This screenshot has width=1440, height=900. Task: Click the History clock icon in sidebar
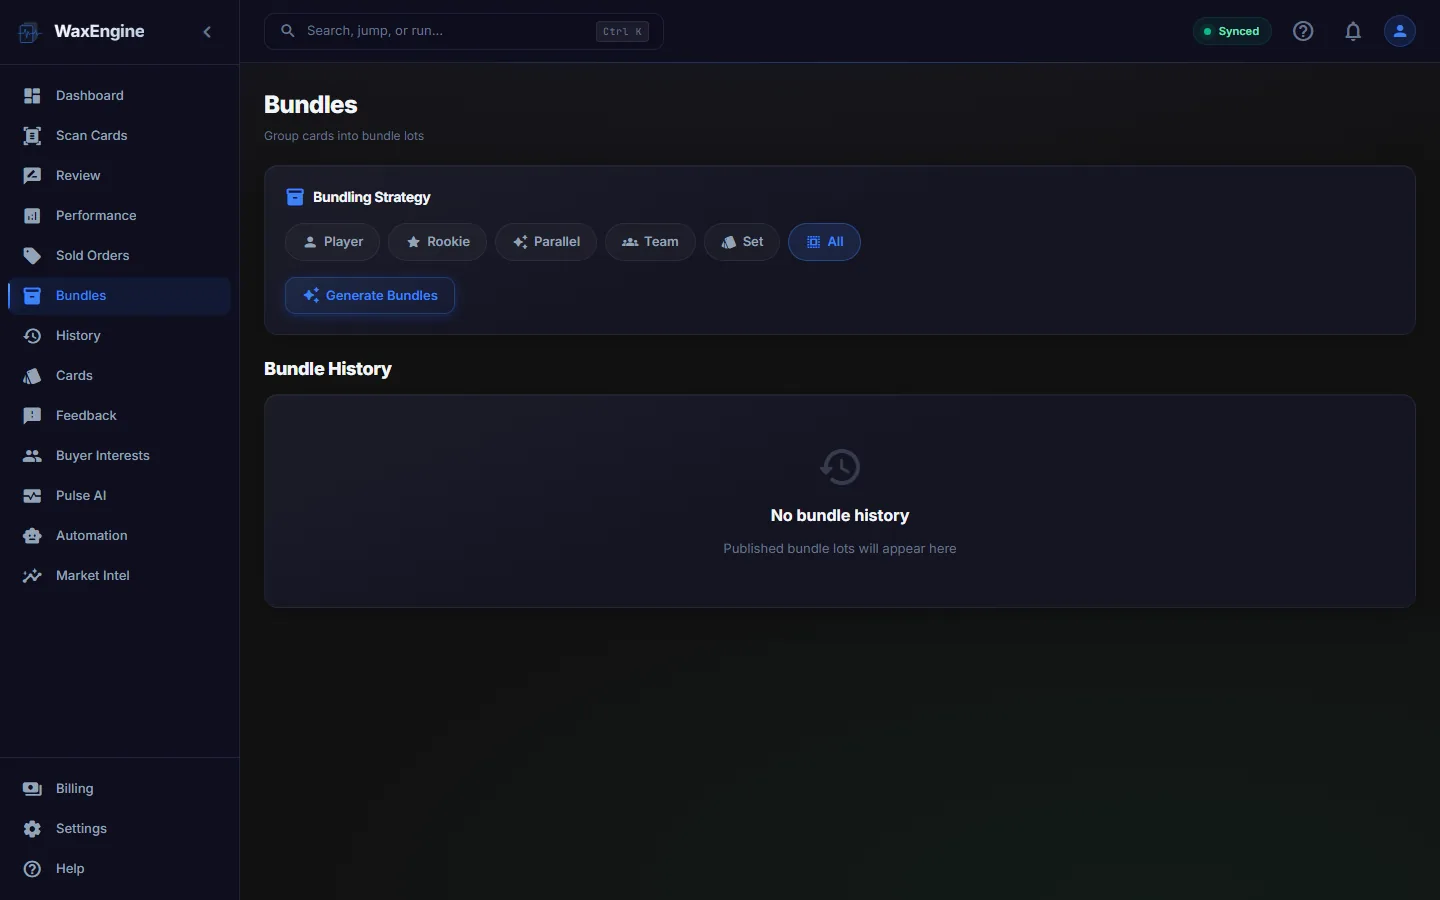(x=32, y=336)
